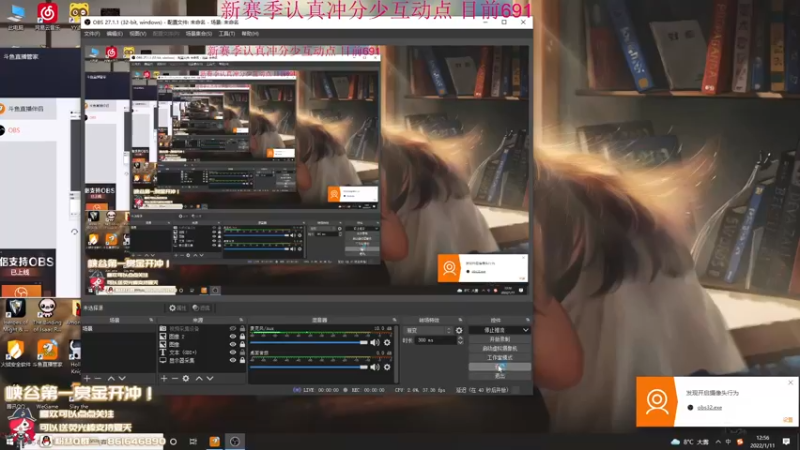Open source properties via the Sources gear icon

click(186, 379)
